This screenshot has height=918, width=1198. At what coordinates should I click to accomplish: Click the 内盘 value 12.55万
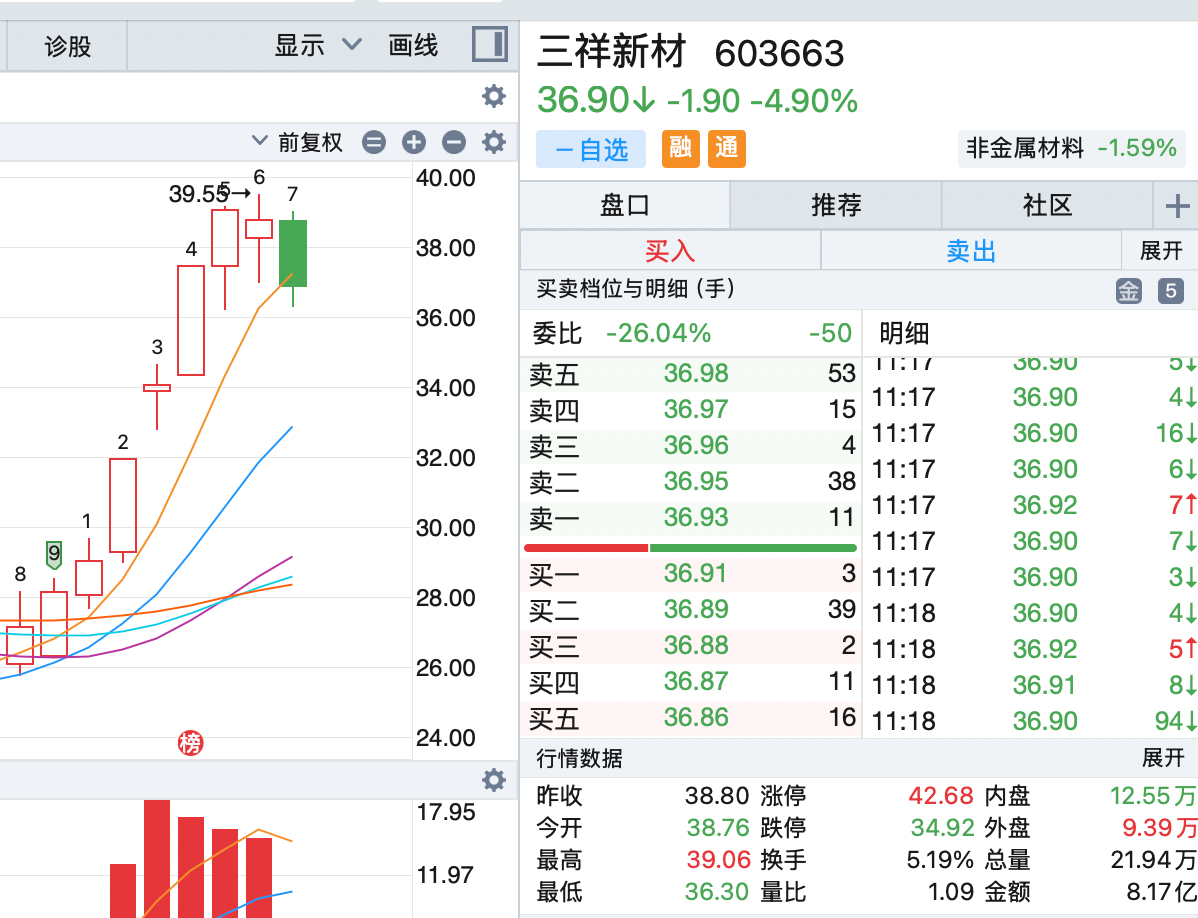tap(1153, 796)
